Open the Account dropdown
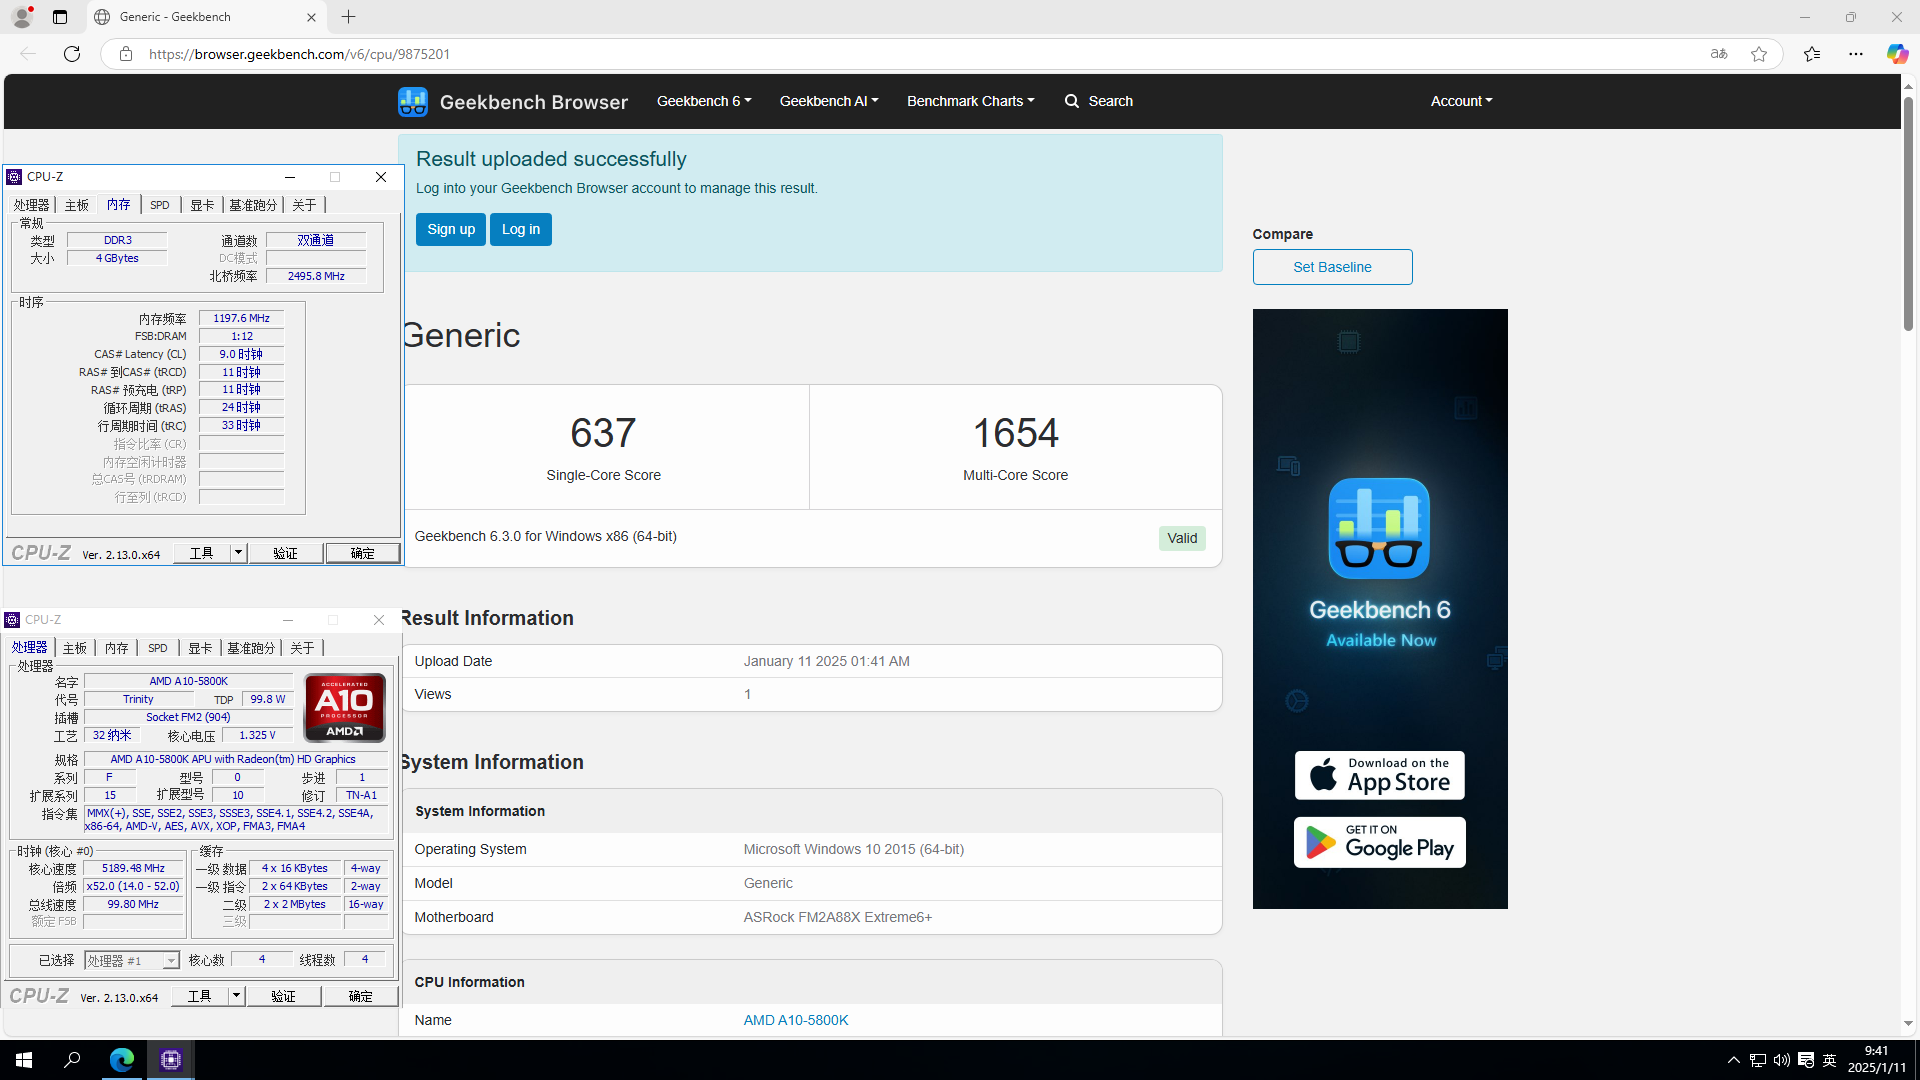The height and width of the screenshot is (1080, 1920). [1461, 101]
